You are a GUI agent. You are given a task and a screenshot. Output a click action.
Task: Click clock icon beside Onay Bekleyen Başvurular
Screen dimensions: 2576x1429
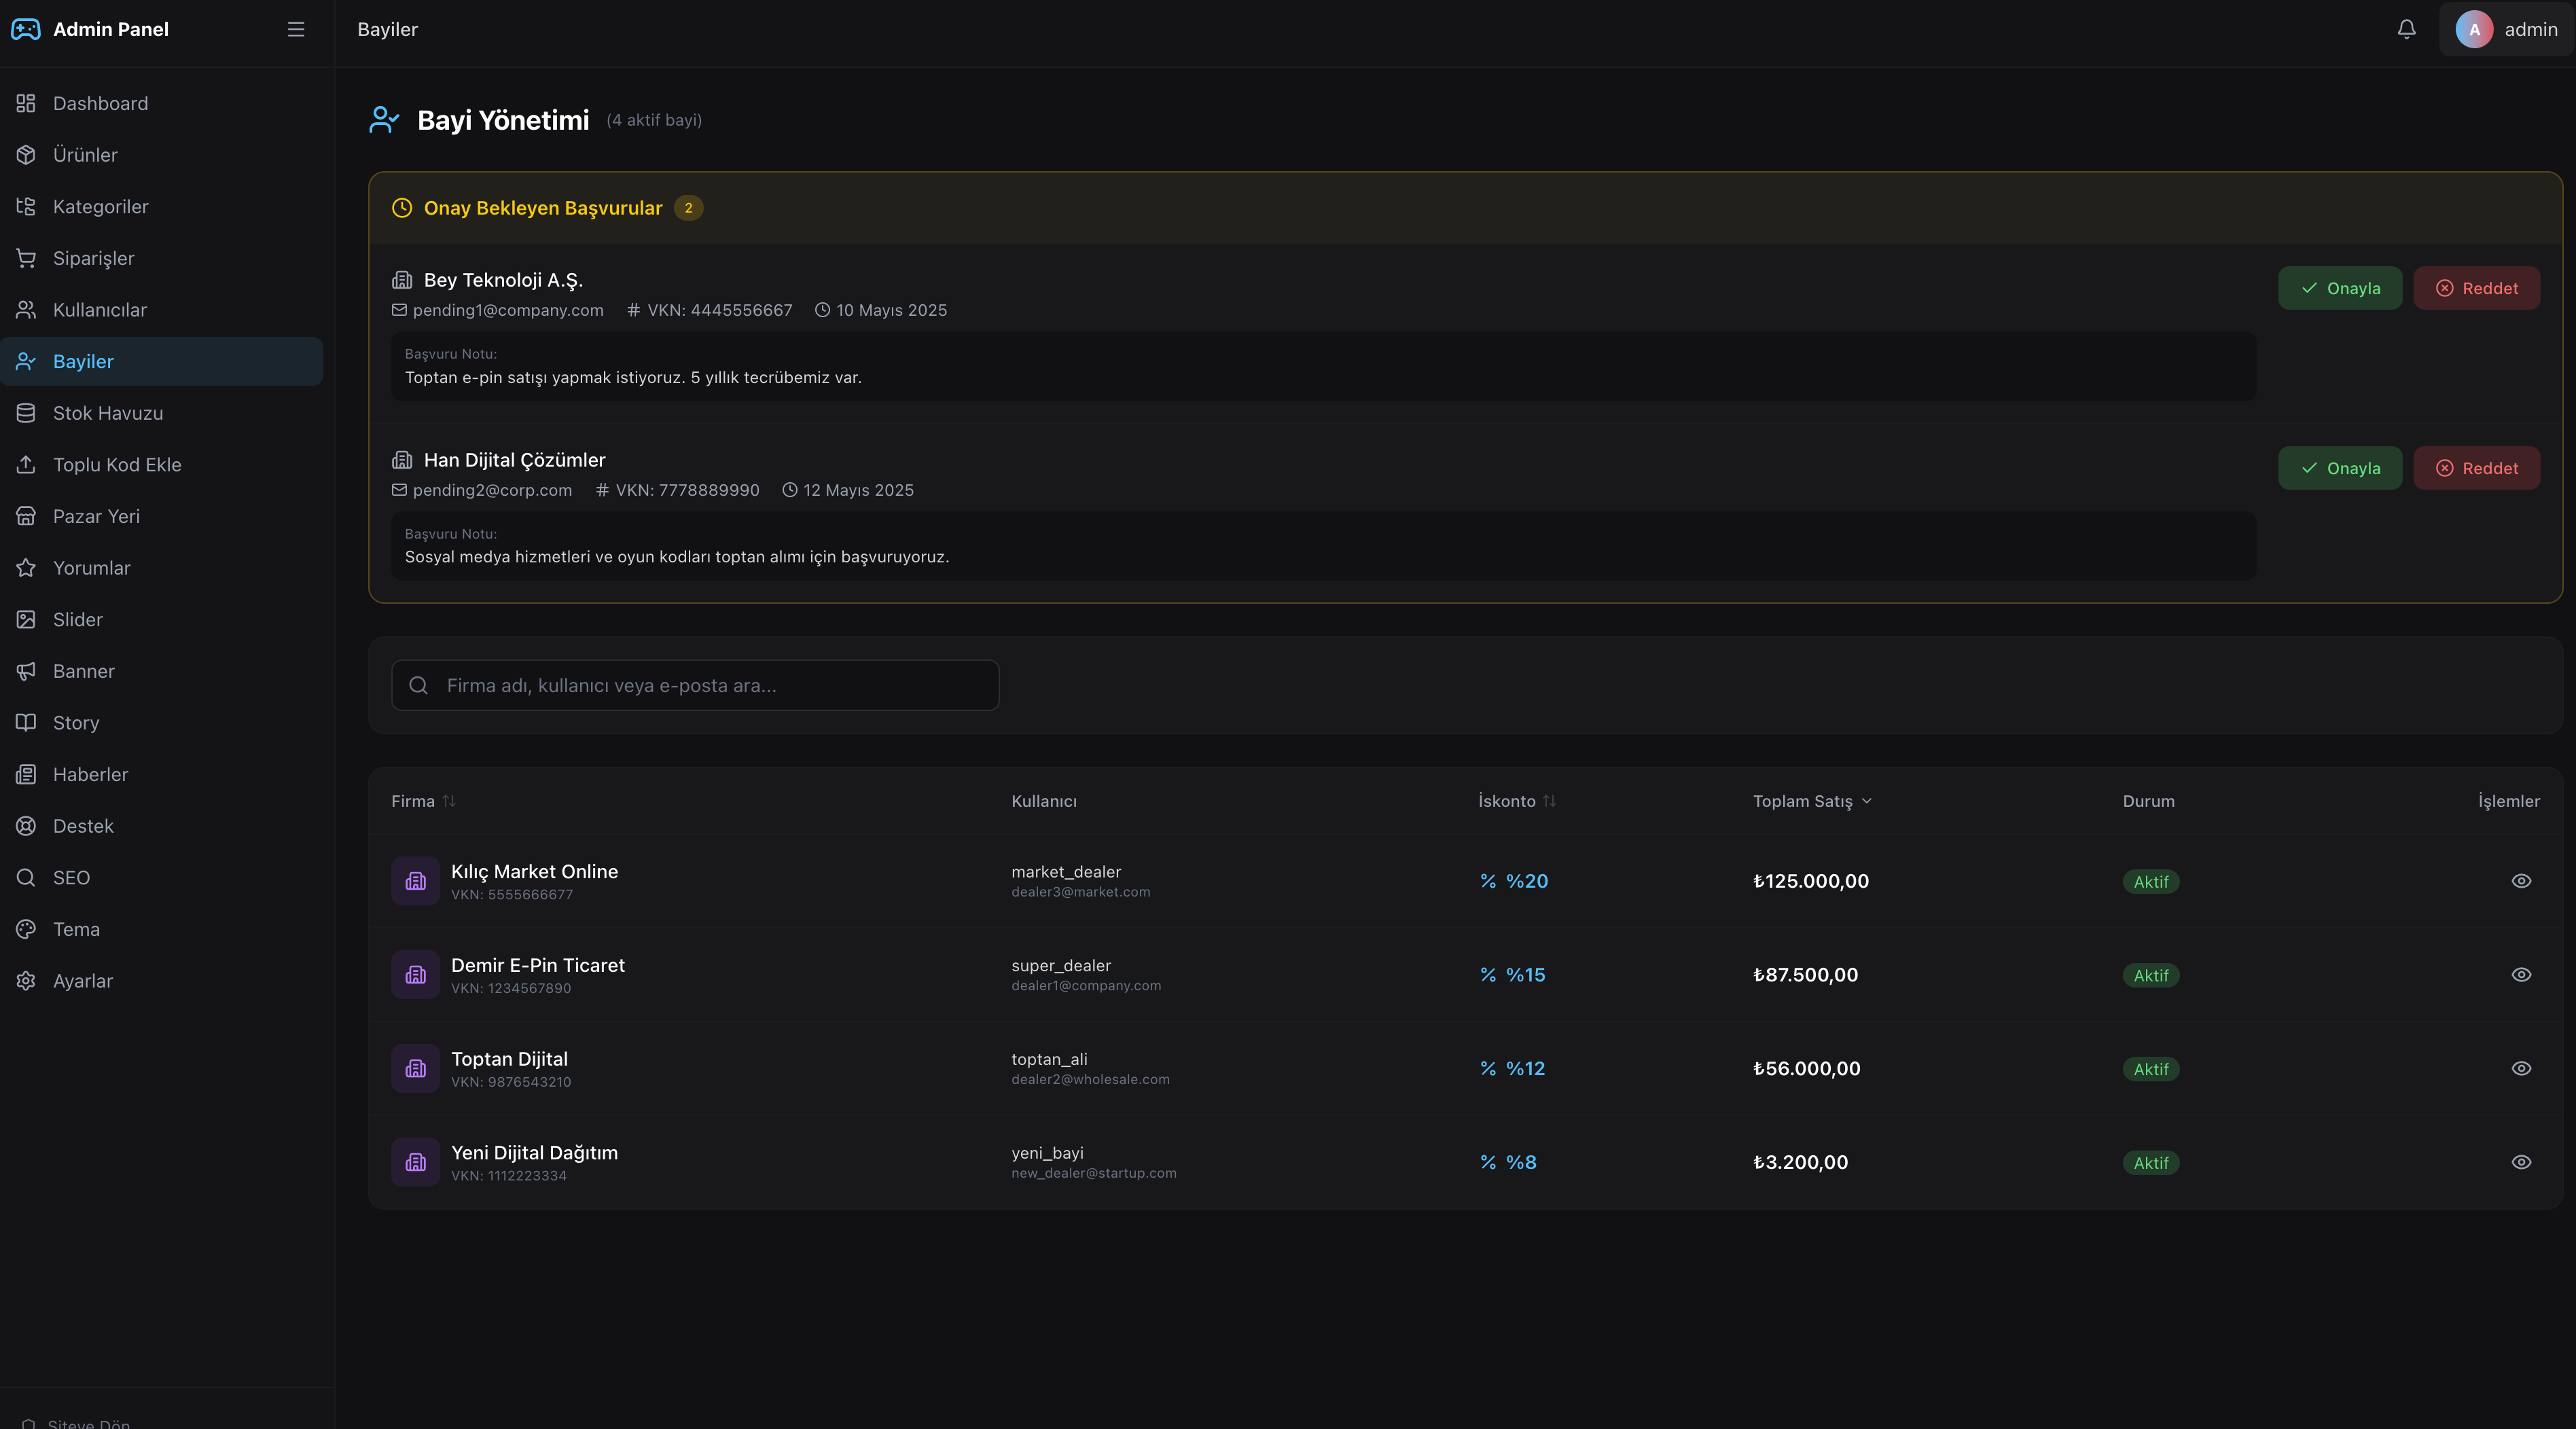pos(402,208)
